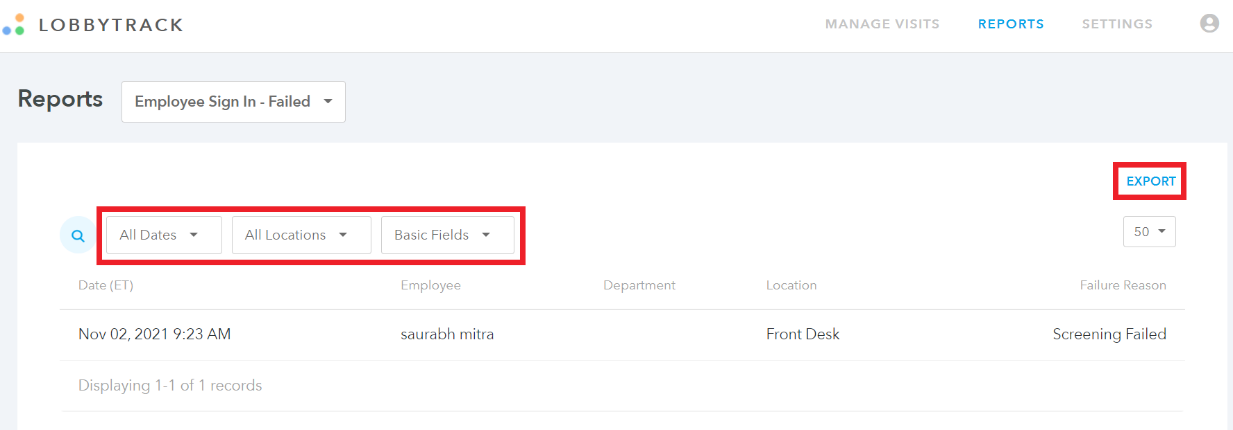Sort by the Date (ET) column header
Screen dimensions: 1233x430
pos(106,285)
